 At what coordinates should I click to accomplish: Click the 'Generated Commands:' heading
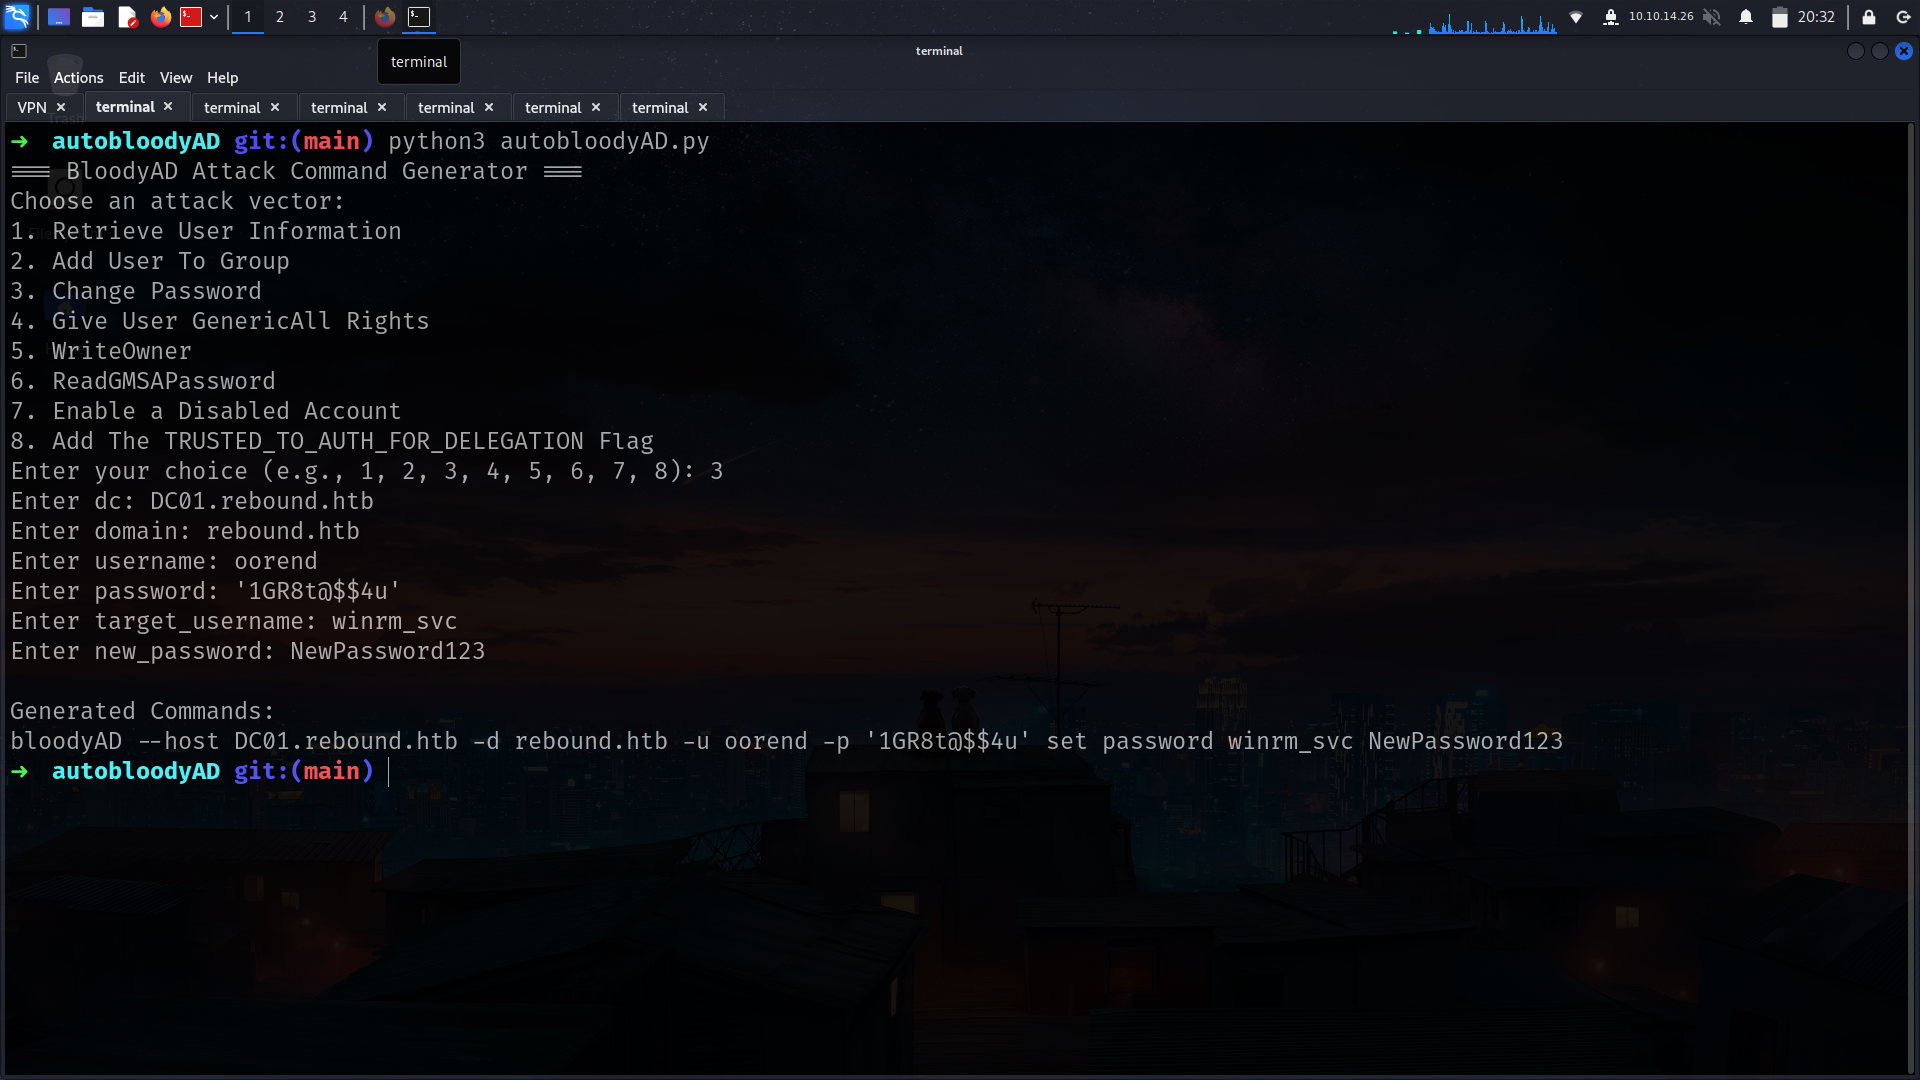pyautogui.click(x=143, y=711)
